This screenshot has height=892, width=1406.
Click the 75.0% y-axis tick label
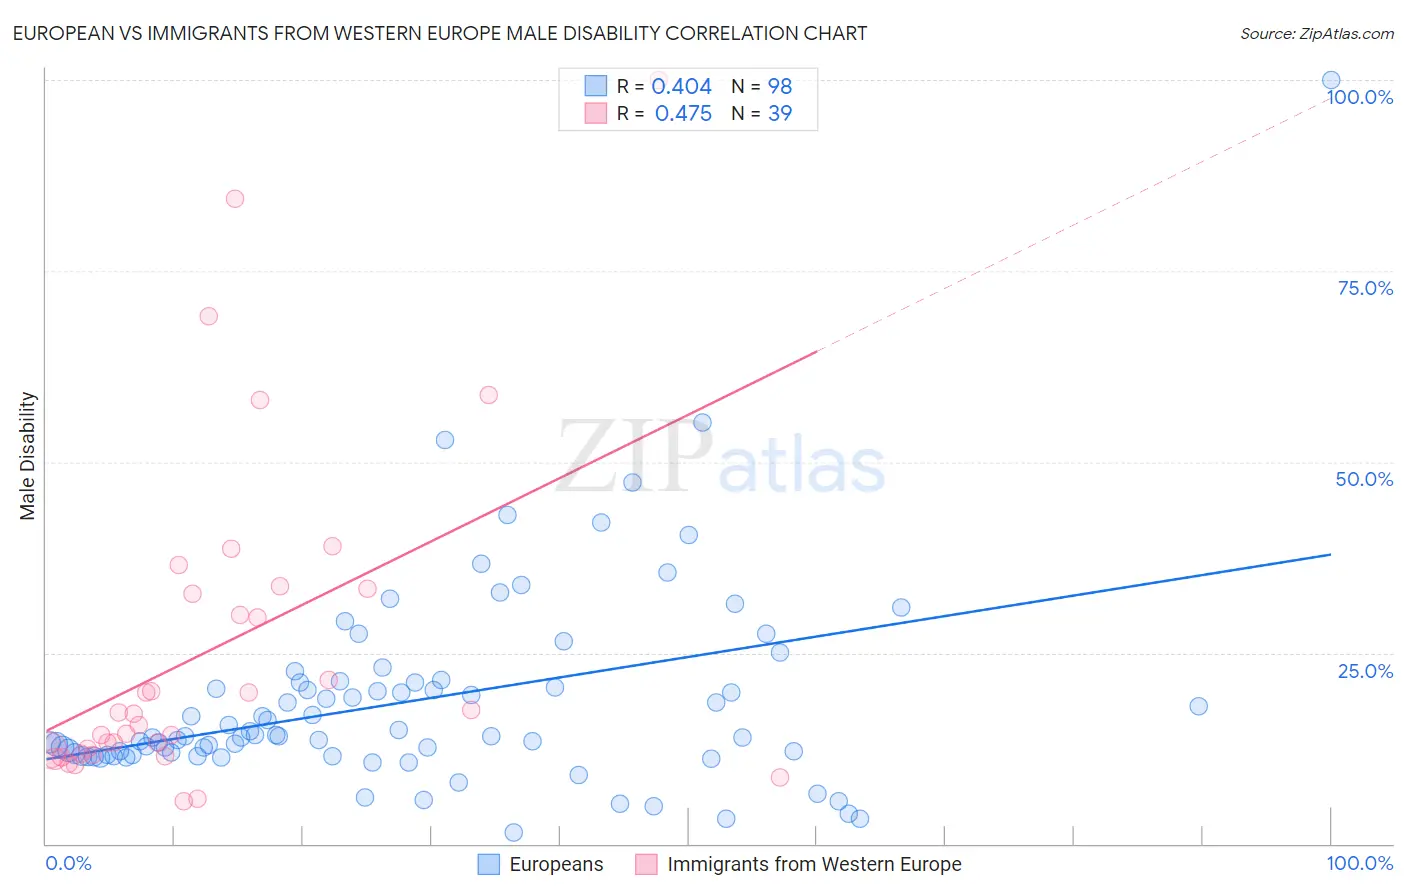(1365, 288)
